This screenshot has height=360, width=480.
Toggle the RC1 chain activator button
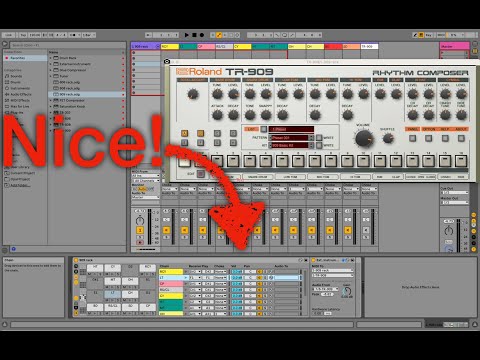tap(260, 272)
